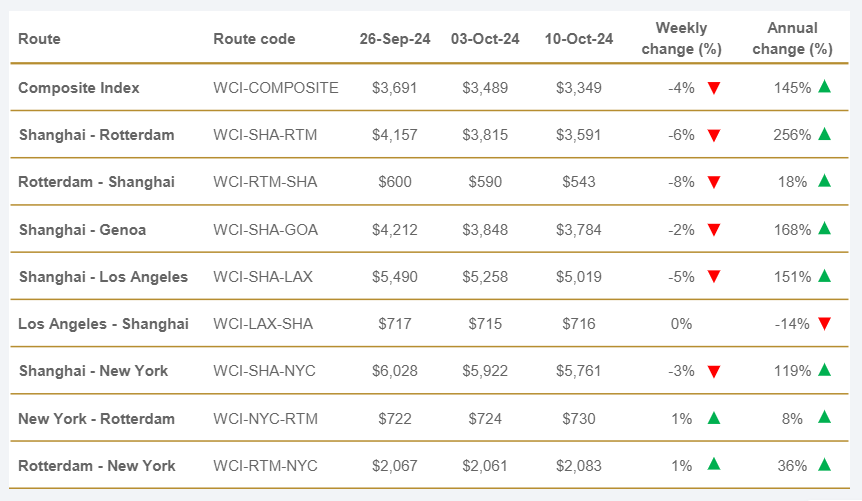Click green annual arrow for Shanghai - Rotterdam

coord(825,134)
